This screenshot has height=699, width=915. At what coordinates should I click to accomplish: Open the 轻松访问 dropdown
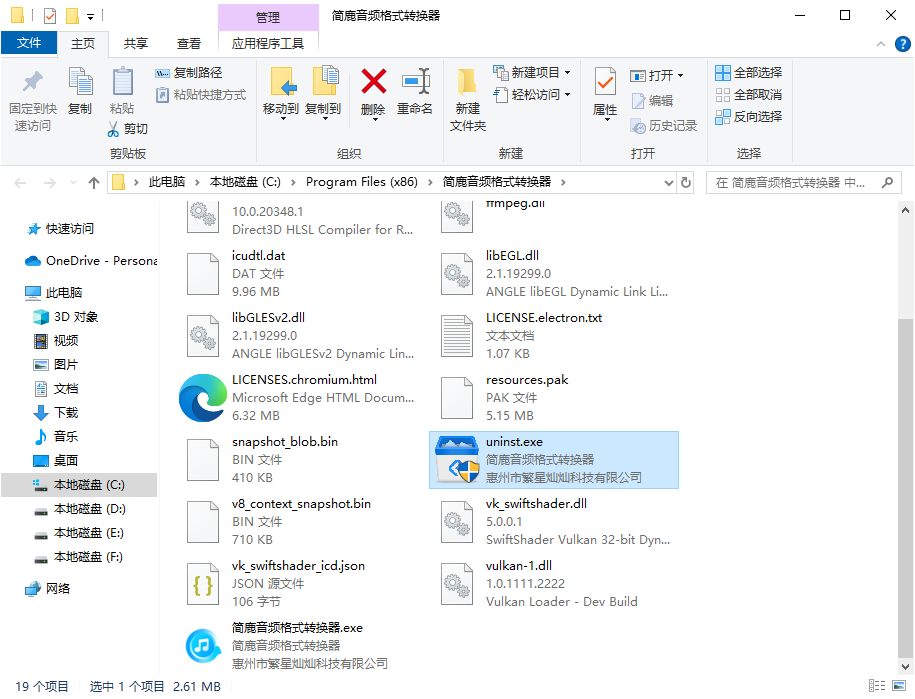click(x=532, y=95)
